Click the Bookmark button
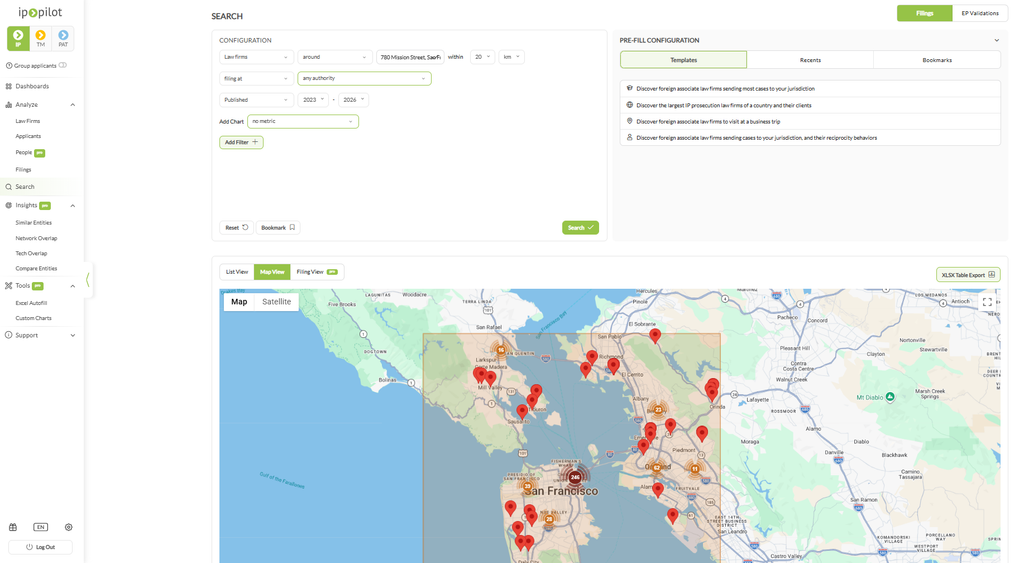Viewport: 1024px width, 563px height. pos(278,228)
